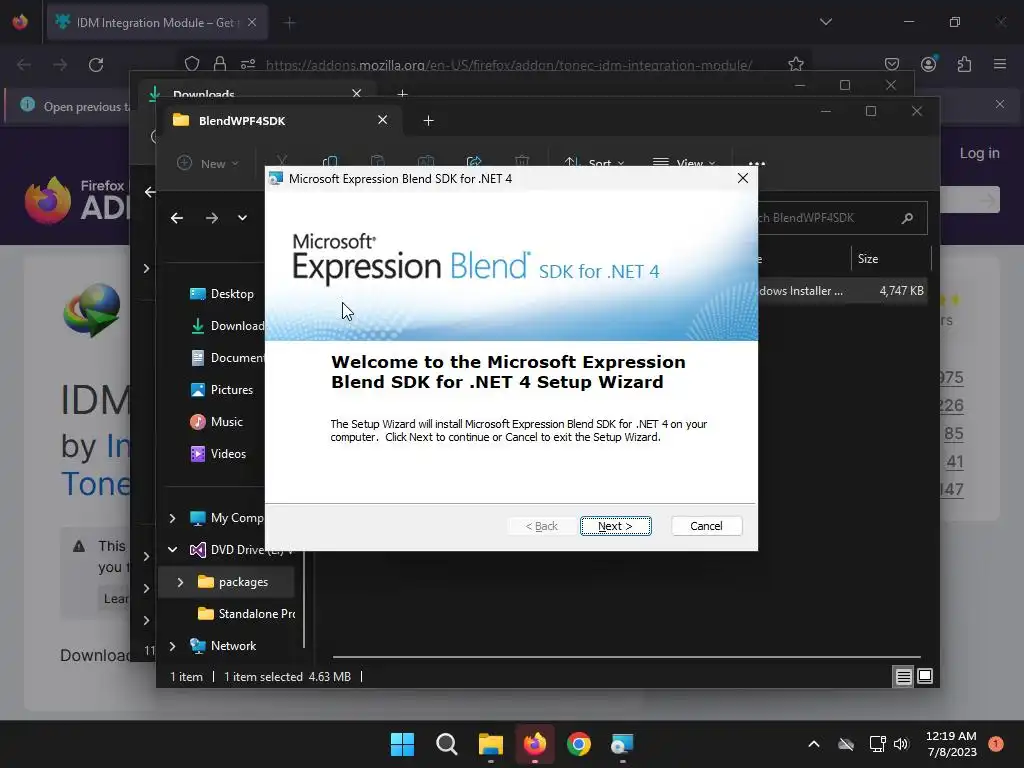Open Downloads in File Explorer sidebar
Screen dimensions: 1024x768
point(227,326)
